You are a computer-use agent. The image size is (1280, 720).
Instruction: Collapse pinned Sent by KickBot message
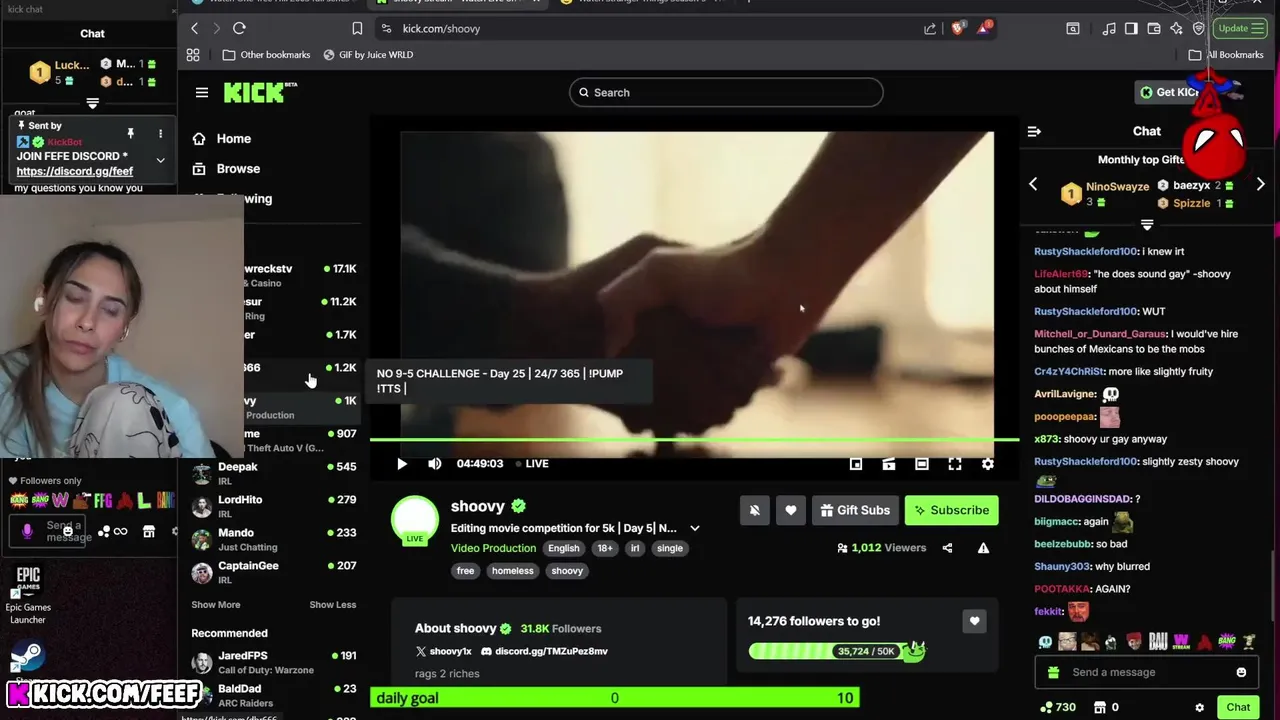coord(160,160)
